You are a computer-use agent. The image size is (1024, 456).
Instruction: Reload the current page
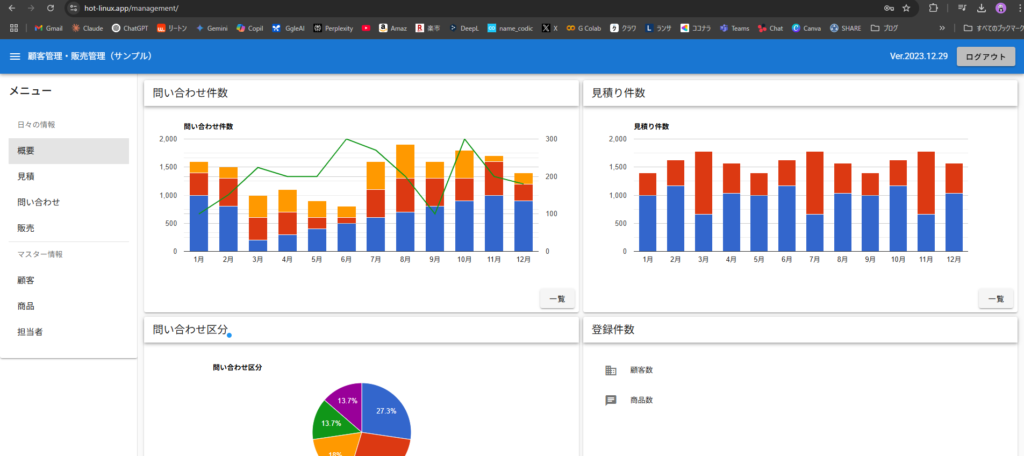(x=51, y=8)
